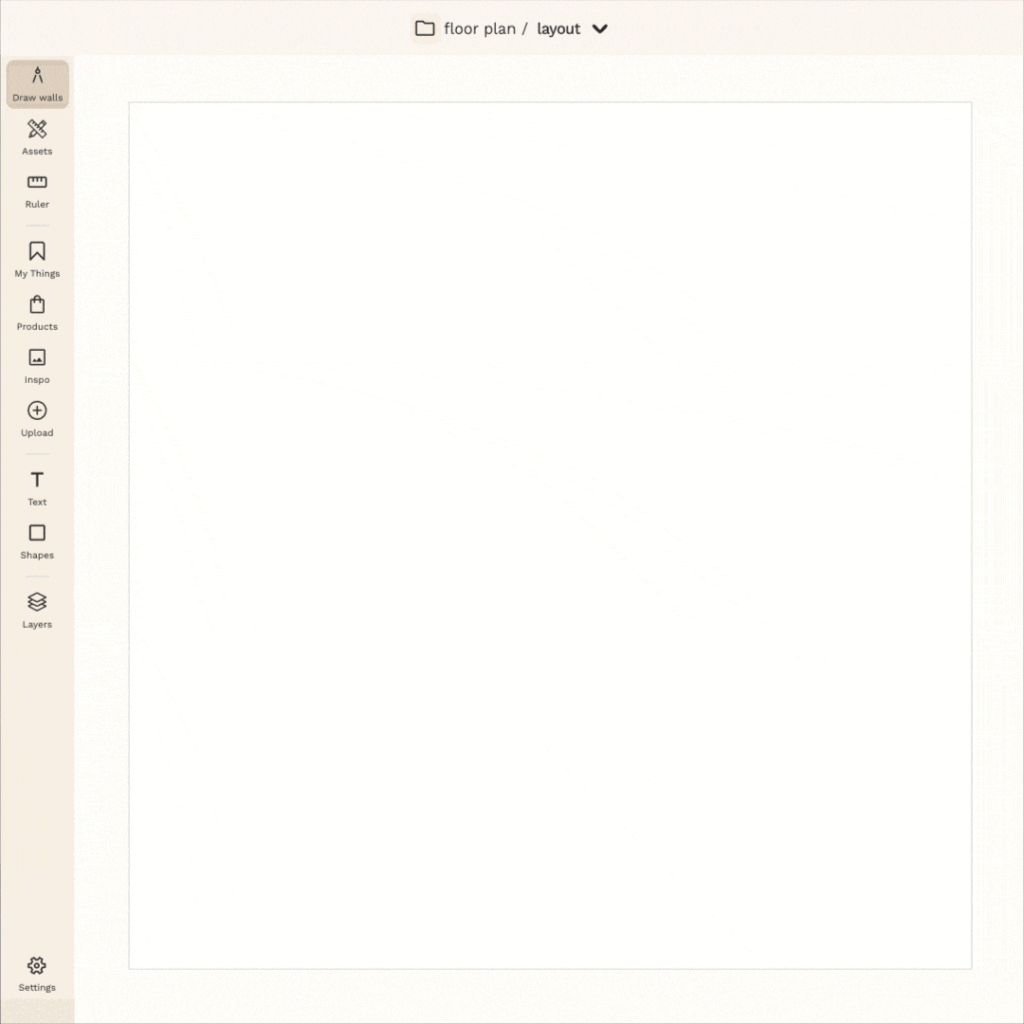Select the Draw walls compass tool
Image resolution: width=1024 pixels, height=1024 pixels.
37,76
